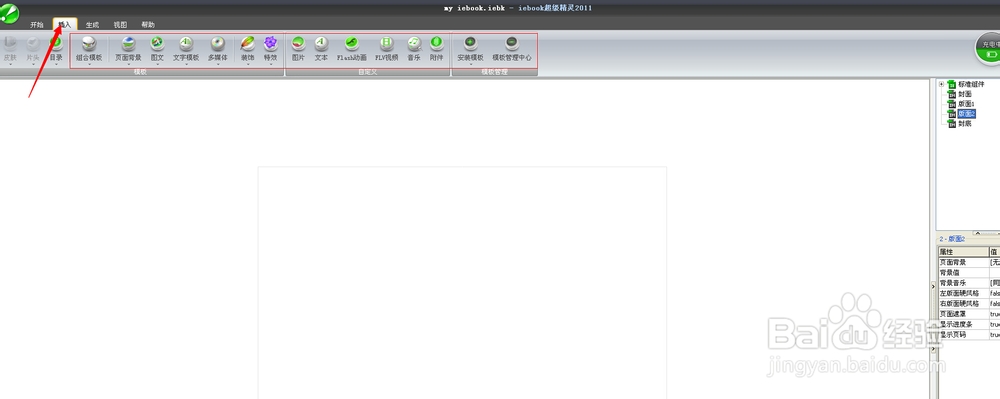Viewport: 1000px width, 399px height.
Task: Select the 特效 effects icon
Action: point(270,43)
